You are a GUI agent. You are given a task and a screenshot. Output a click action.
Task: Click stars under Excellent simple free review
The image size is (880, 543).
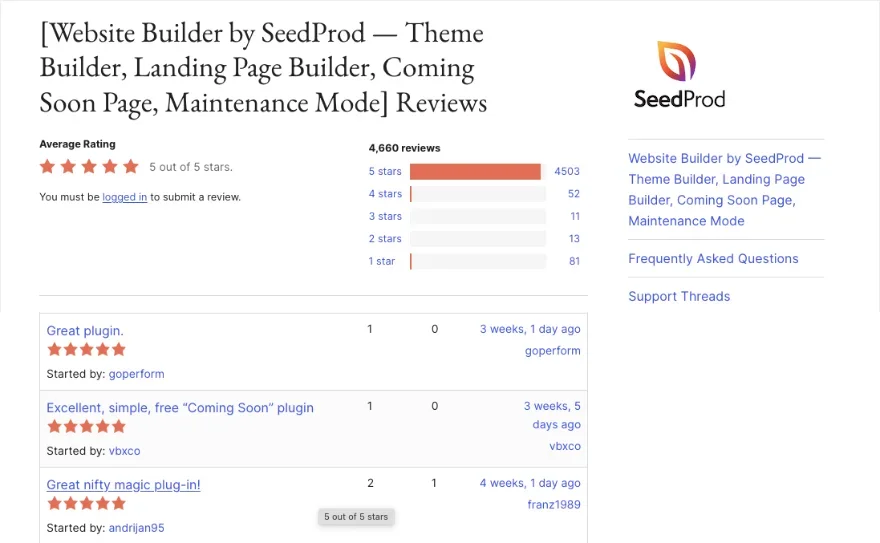tap(86, 427)
